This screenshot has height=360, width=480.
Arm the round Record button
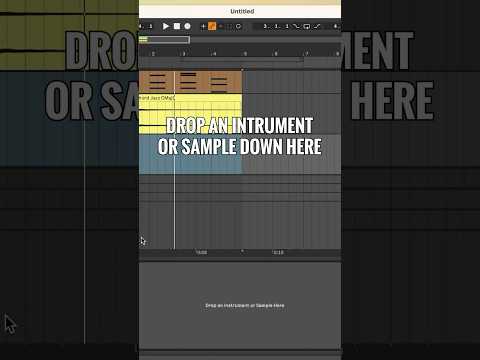coord(188,26)
